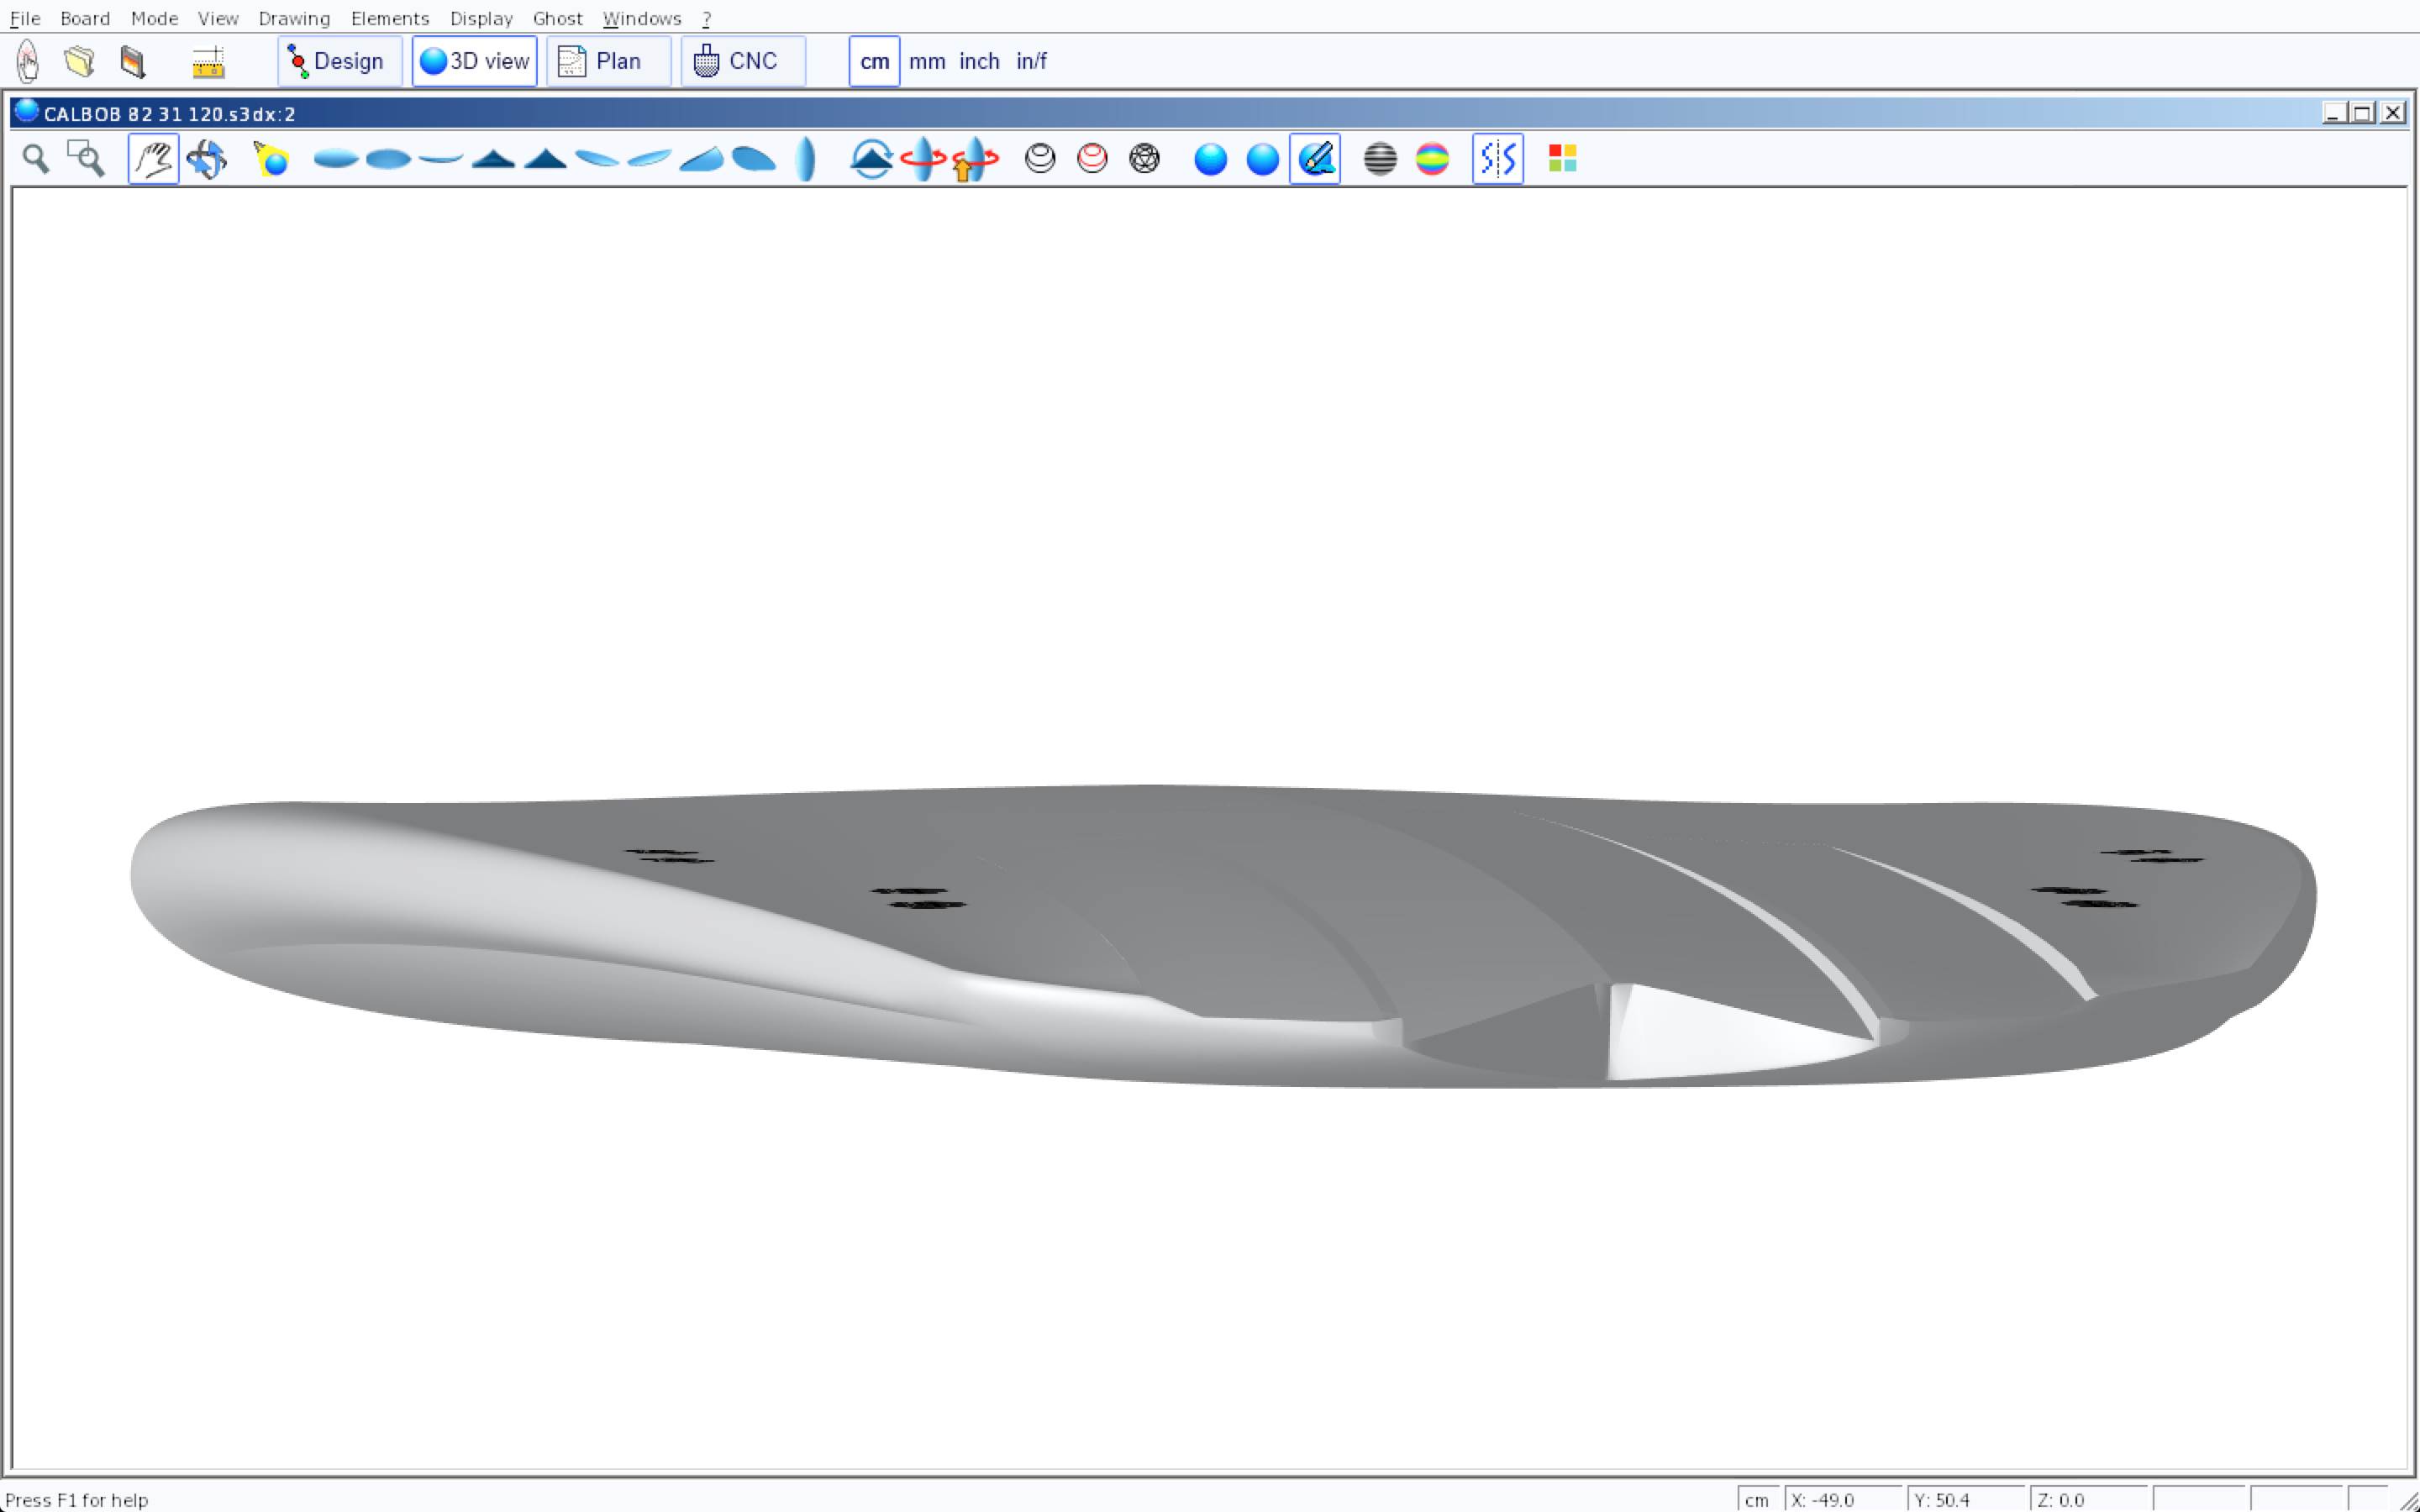Click the light source position icon
Screen dimensions: 2420x1512
271,159
